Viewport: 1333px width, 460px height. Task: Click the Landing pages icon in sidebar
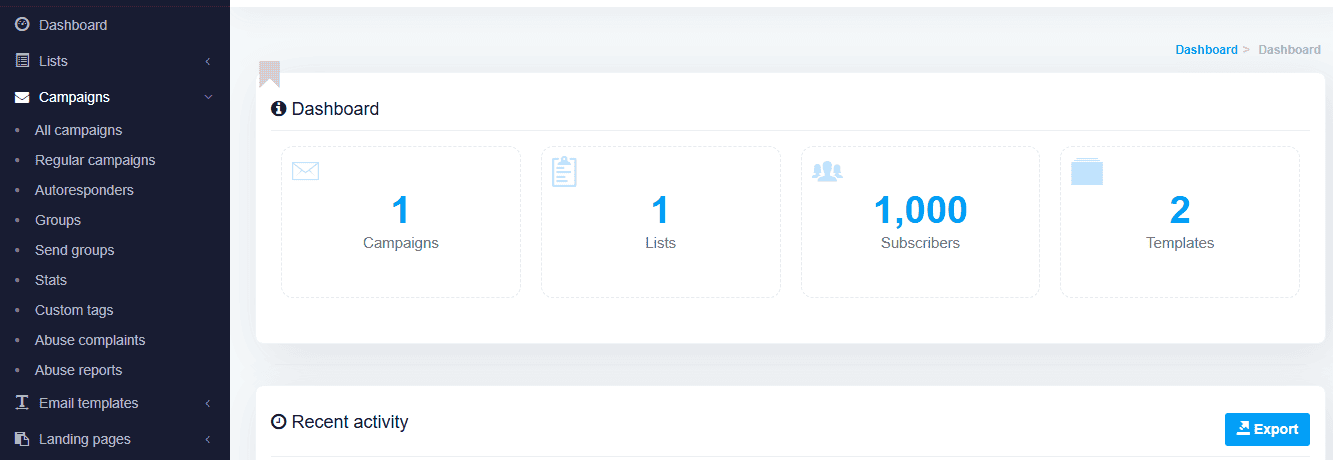coord(22,439)
